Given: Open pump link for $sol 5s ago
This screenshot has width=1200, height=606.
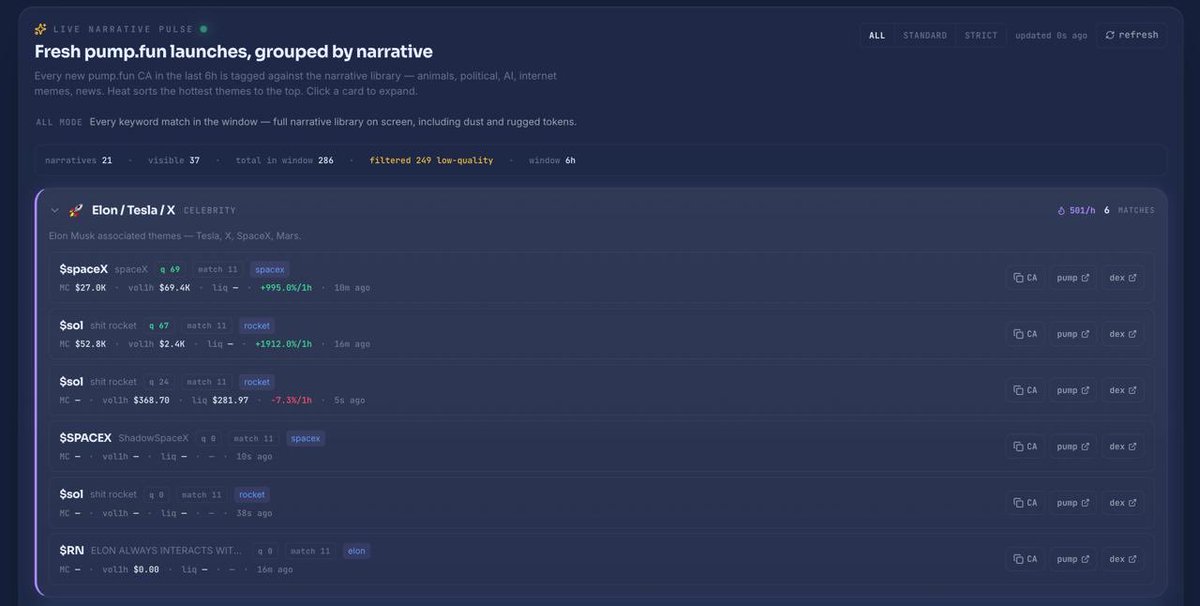Looking at the screenshot, I should pos(1073,390).
